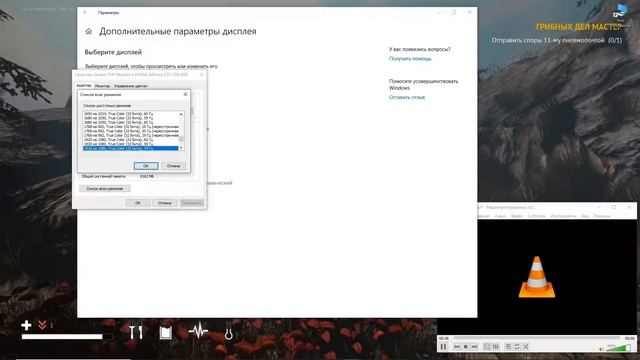The width and height of the screenshot is (640, 360).
Task: Switch to the Монитор tab
Action: pos(102,86)
